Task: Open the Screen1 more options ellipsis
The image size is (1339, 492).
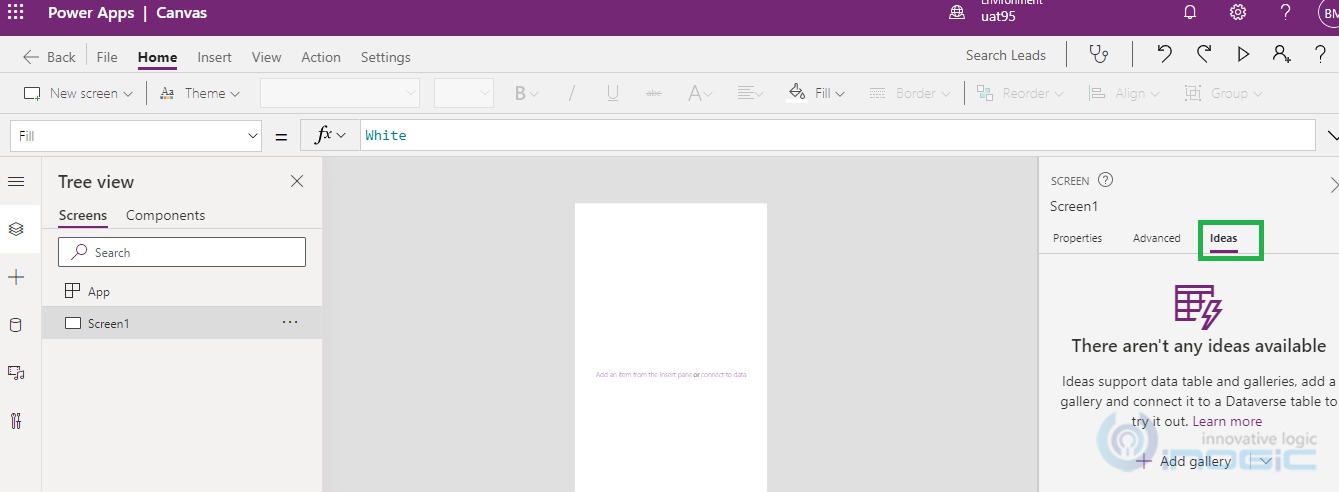Action: point(290,322)
